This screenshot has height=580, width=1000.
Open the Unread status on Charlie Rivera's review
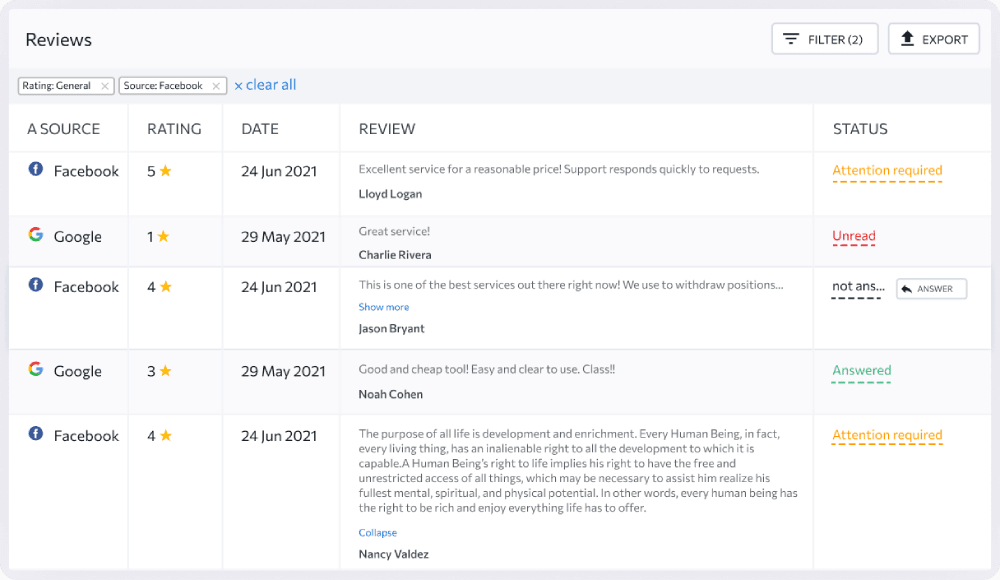tap(853, 236)
